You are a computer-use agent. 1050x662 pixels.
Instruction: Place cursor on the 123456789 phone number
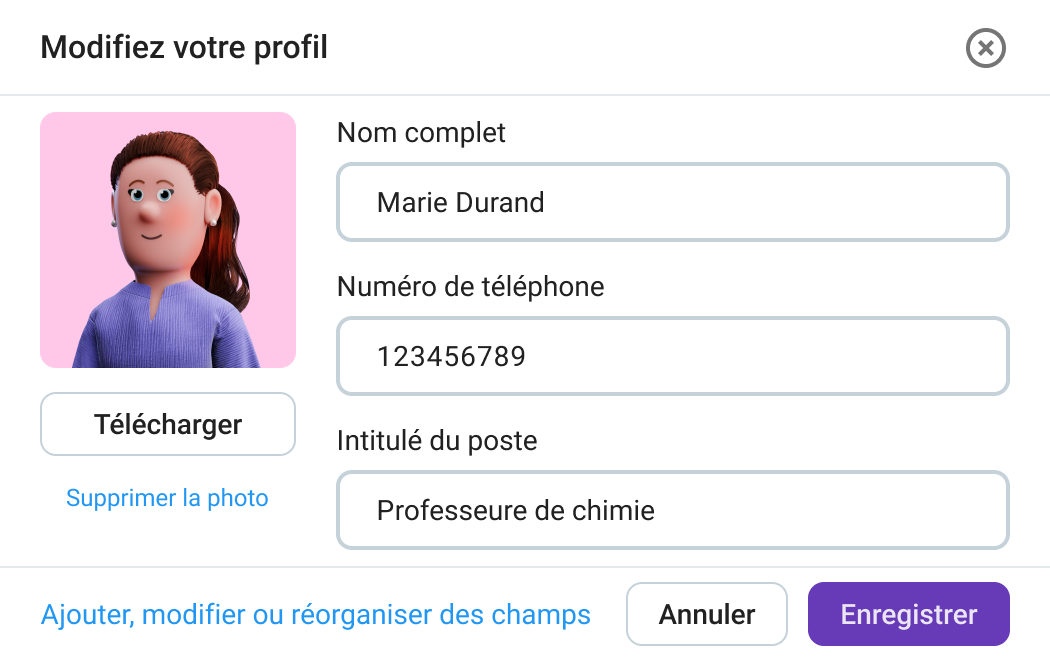(x=451, y=356)
